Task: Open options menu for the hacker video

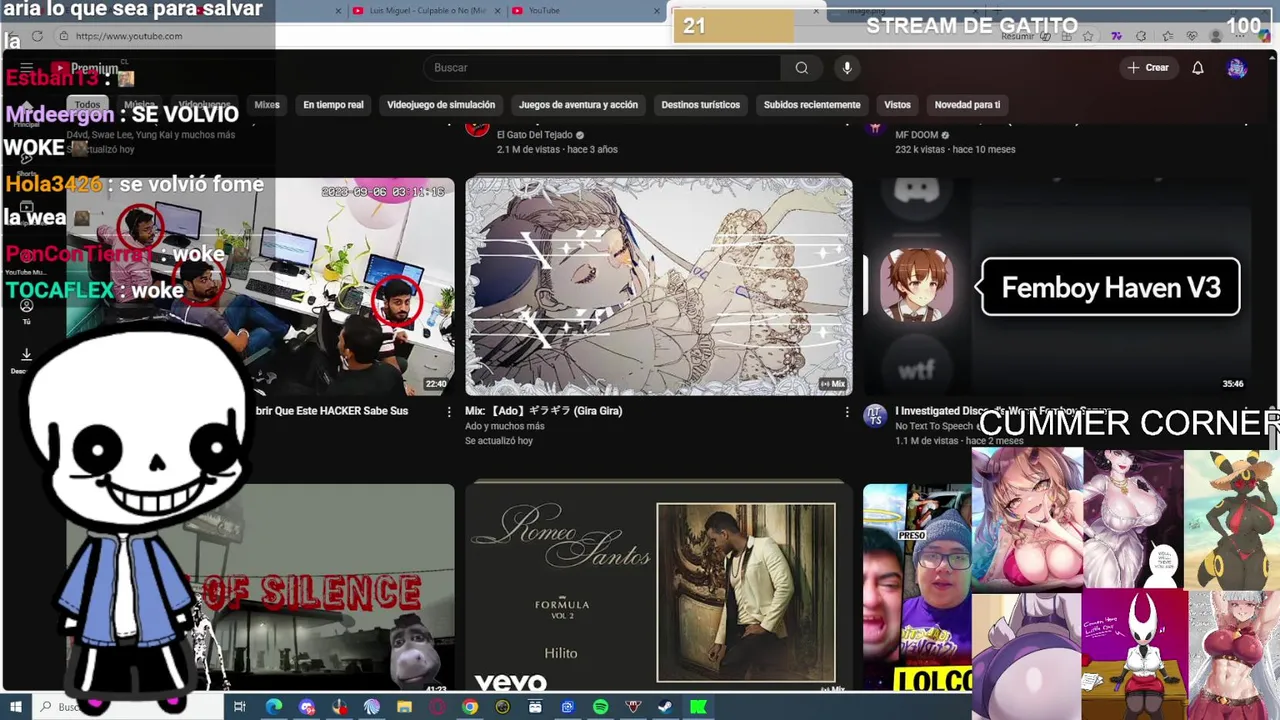Action: click(449, 412)
